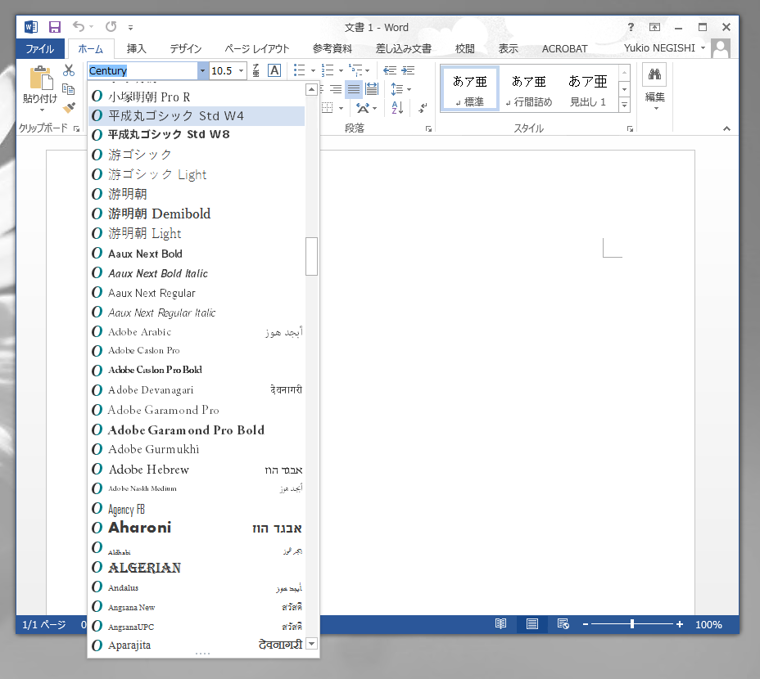Click the line spacing icon
The image size is (760, 679).
tap(397, 89)
